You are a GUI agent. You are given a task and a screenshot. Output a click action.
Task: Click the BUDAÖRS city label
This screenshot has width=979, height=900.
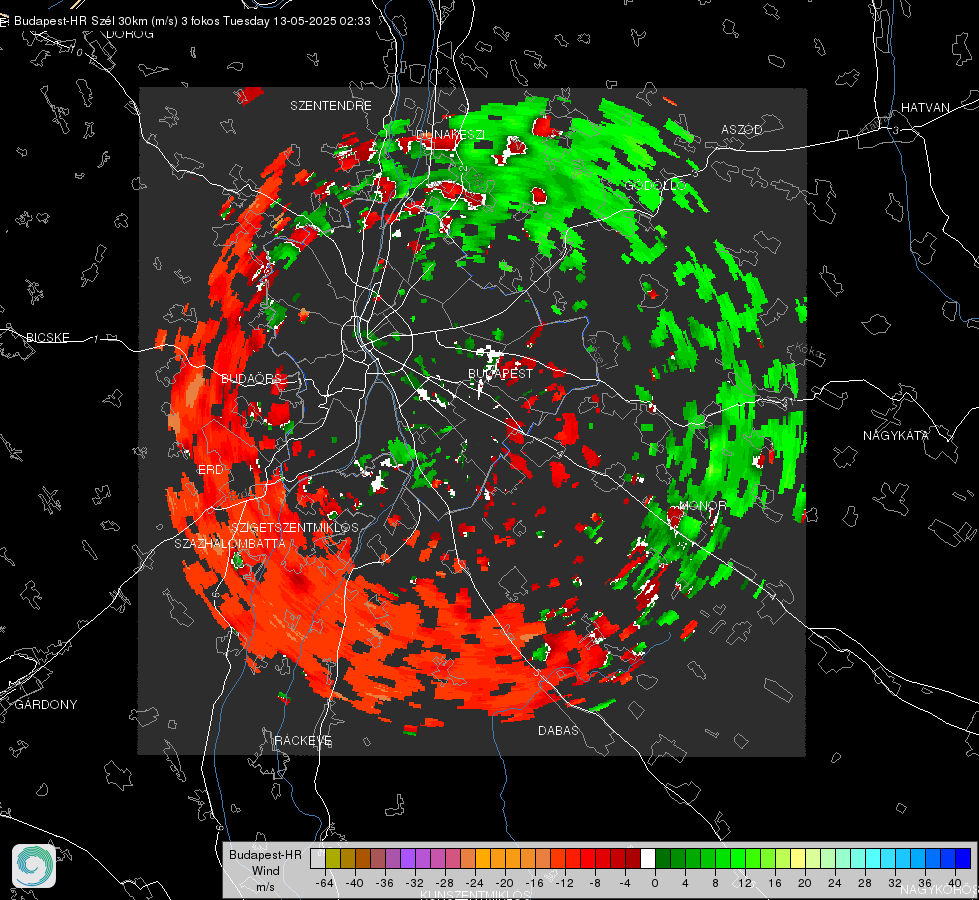tap(252, 378)
